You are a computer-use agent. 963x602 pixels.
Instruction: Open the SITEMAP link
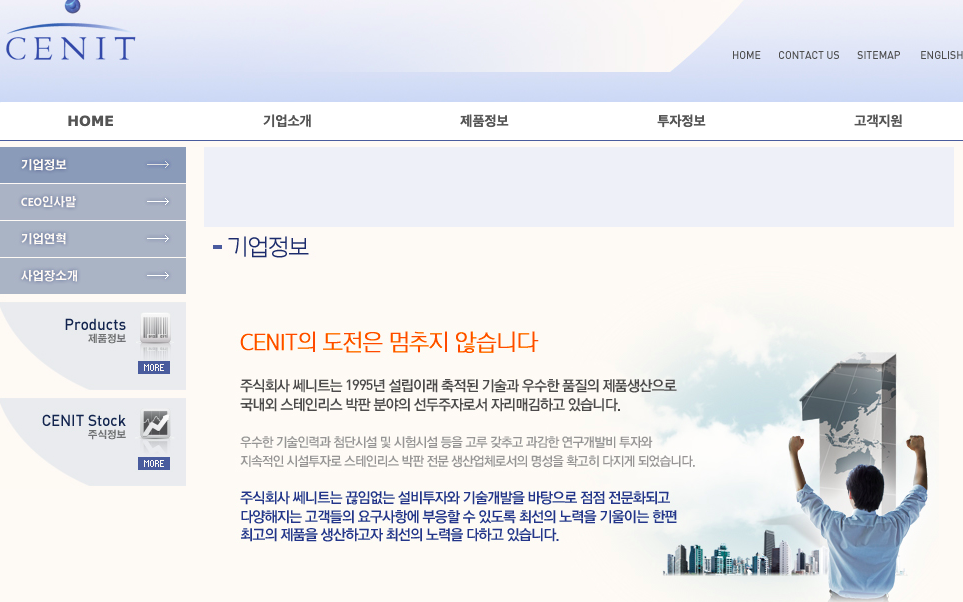[x=878, y=55]
